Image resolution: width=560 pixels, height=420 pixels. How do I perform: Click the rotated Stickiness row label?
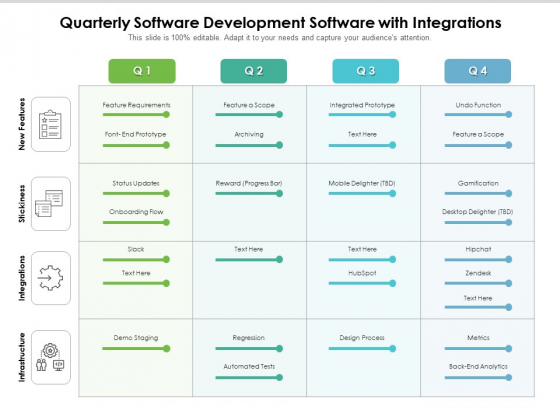pyautogui.click(x=22, y=204)
